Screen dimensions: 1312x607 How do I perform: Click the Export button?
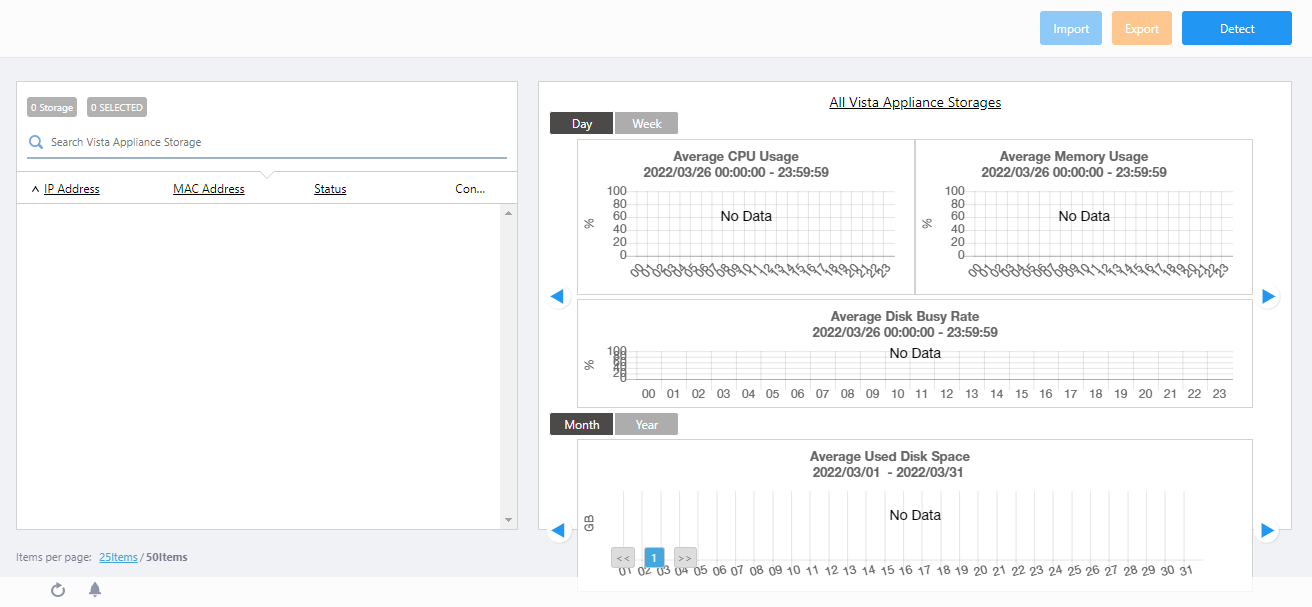(x=1141, y=29)
